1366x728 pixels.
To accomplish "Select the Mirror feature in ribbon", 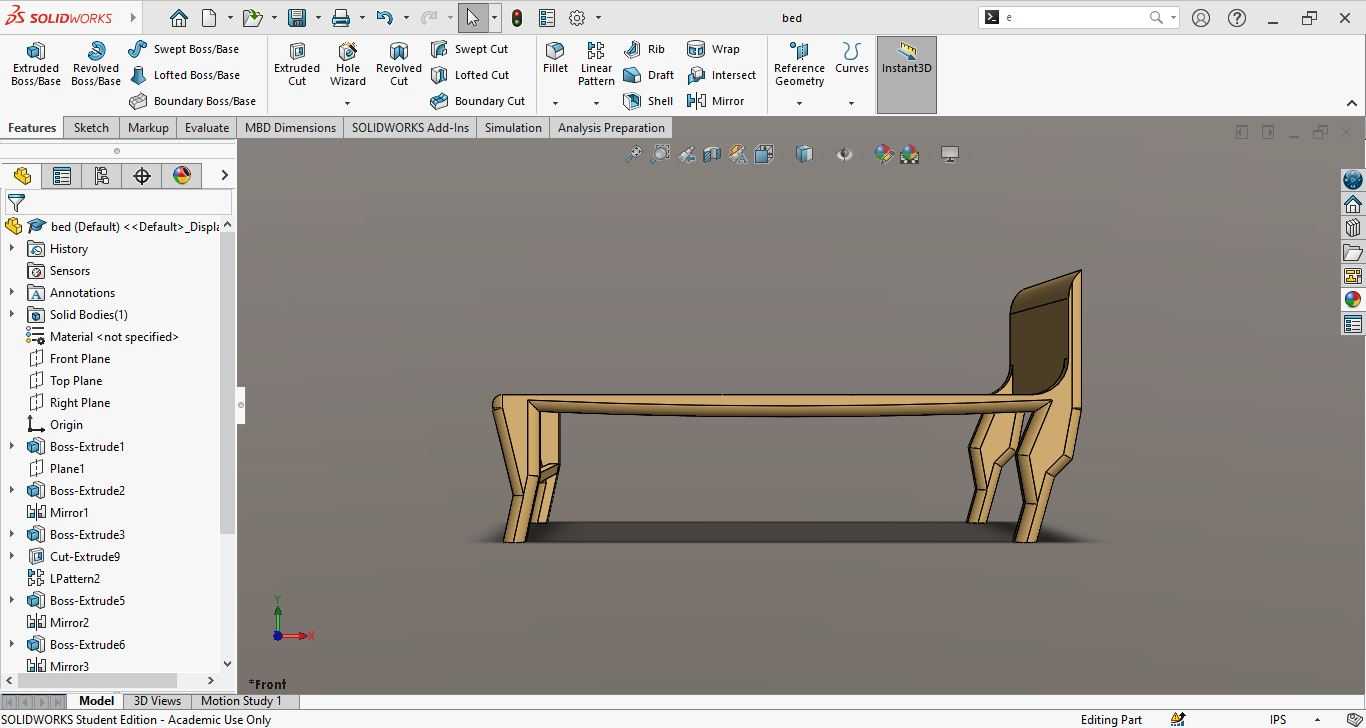I will click(x=715, y=101).
